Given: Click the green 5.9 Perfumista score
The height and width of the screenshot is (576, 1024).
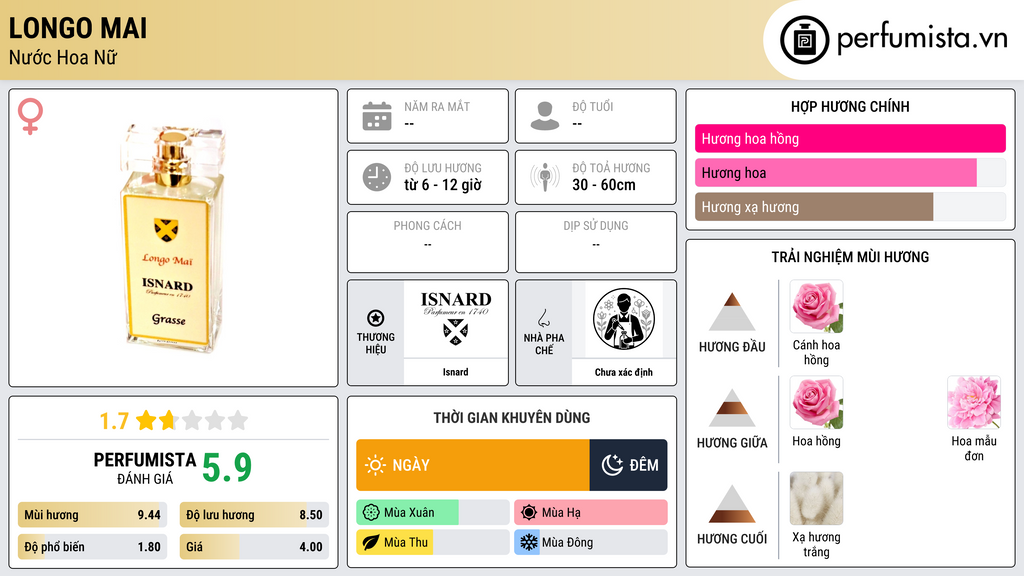Looking at the screenshot, I should (227, 467).
